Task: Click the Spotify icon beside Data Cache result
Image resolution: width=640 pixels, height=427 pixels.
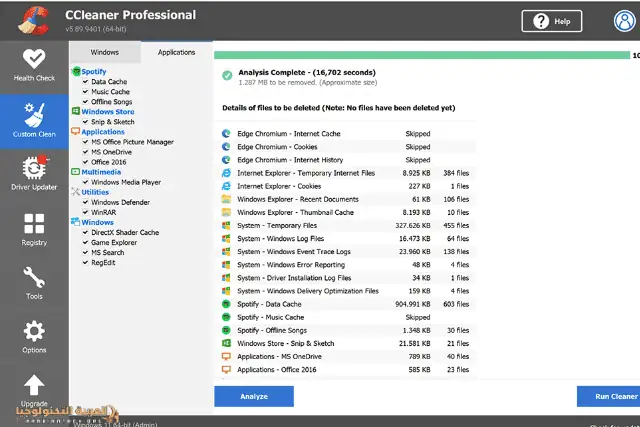Action: pyautogui.click(x=226, y=304)
